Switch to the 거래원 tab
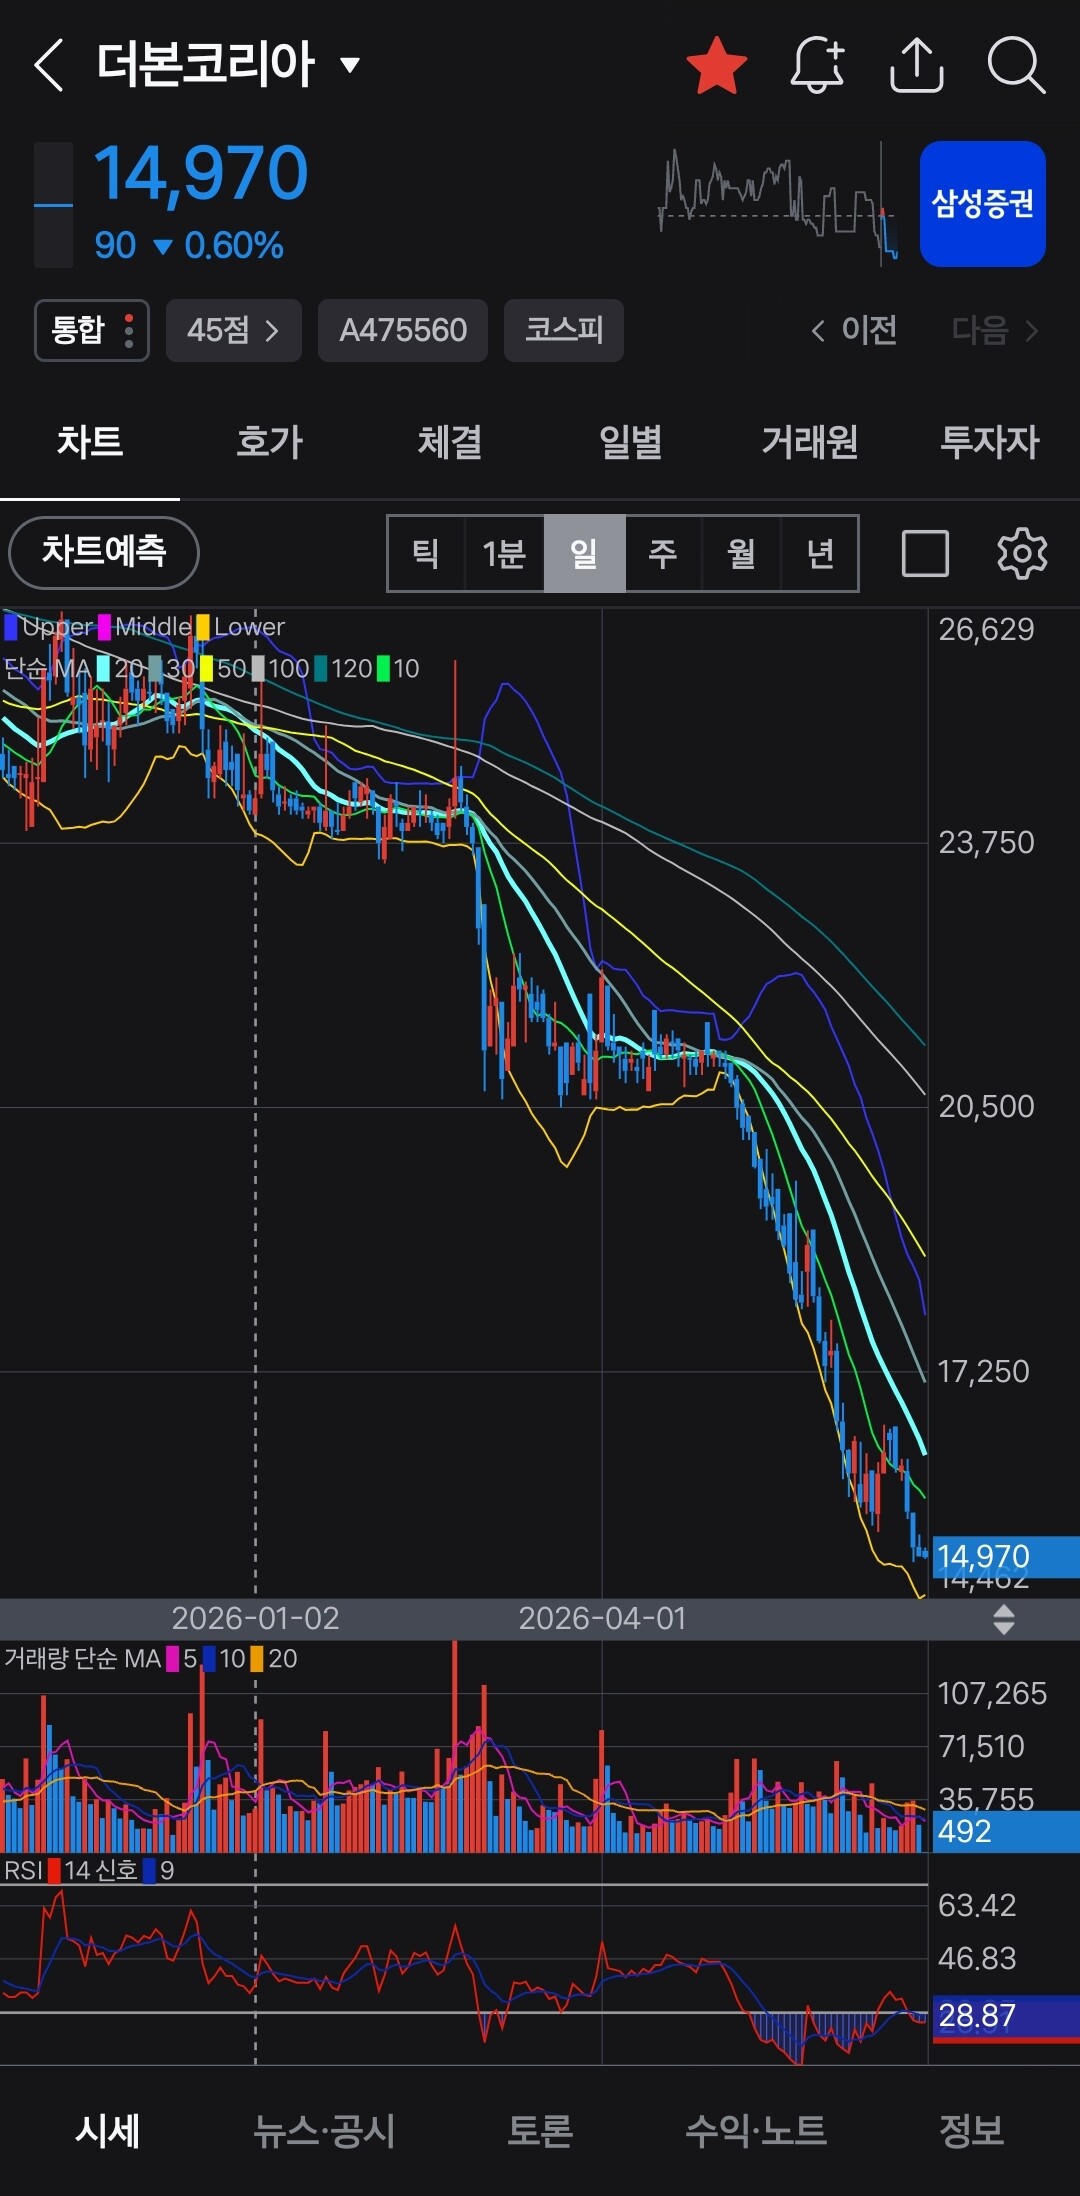 [x=810, y=442]
